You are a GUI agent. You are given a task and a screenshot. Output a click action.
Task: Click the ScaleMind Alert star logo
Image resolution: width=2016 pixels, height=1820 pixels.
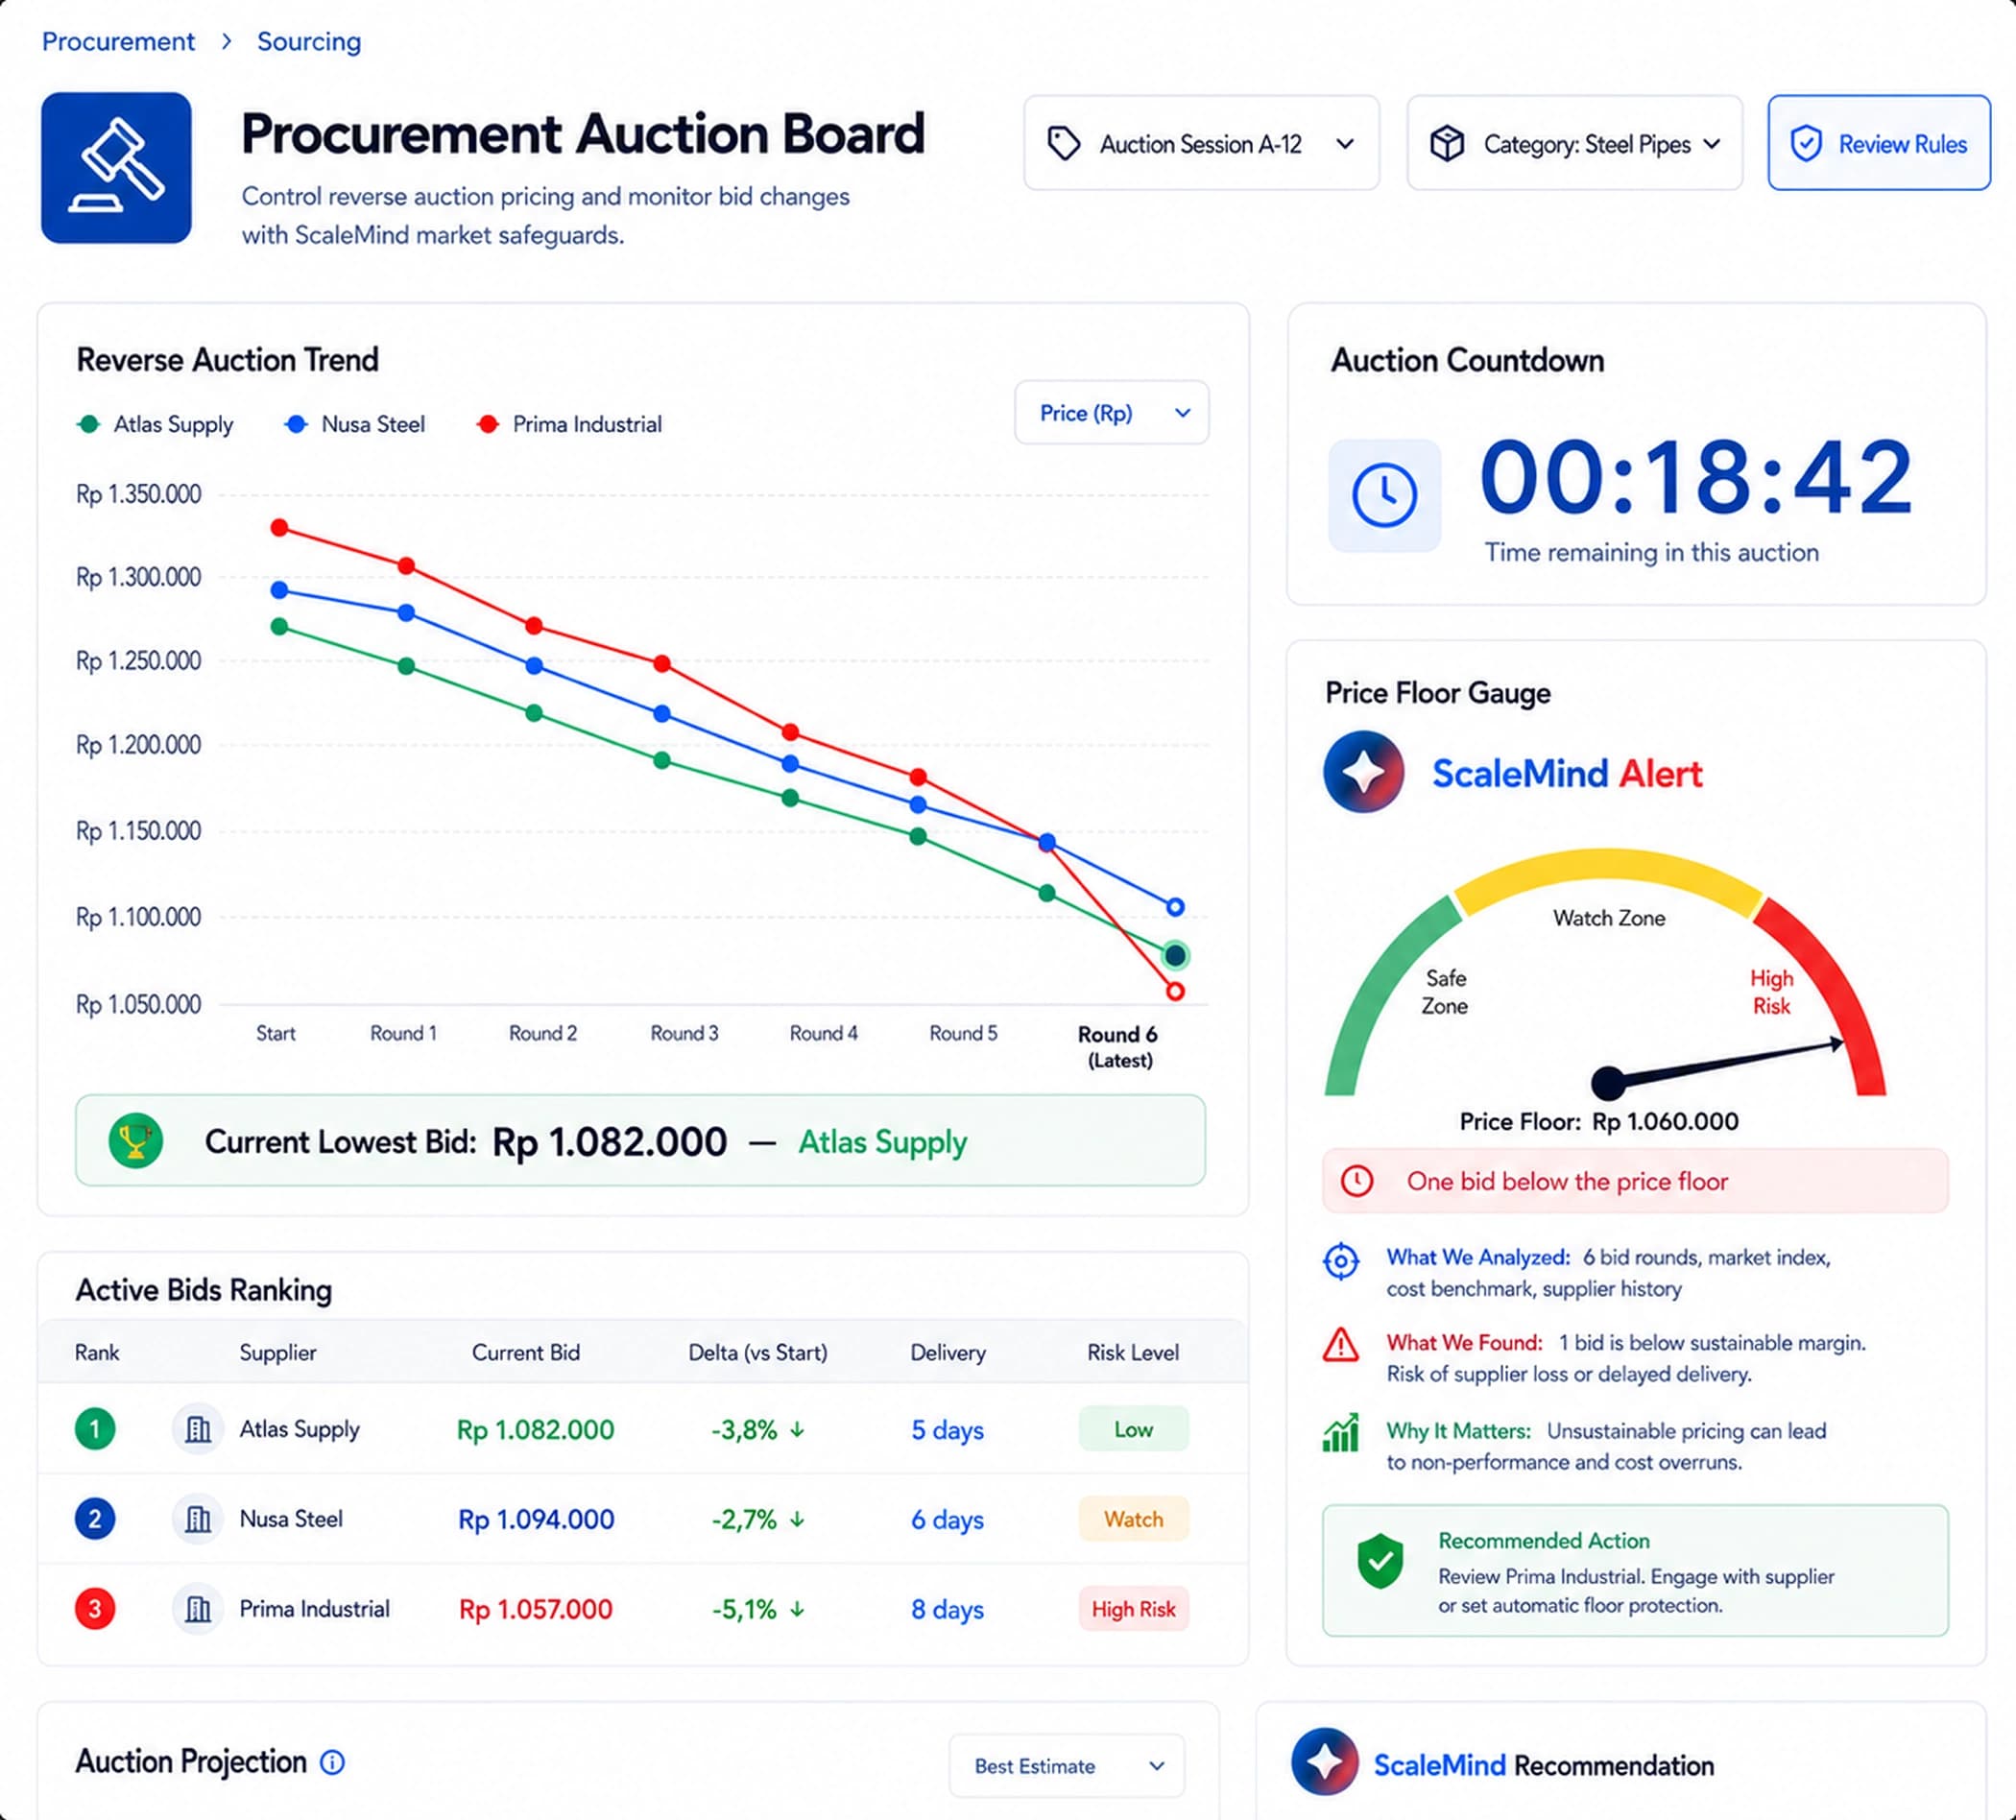[1364, 772]
